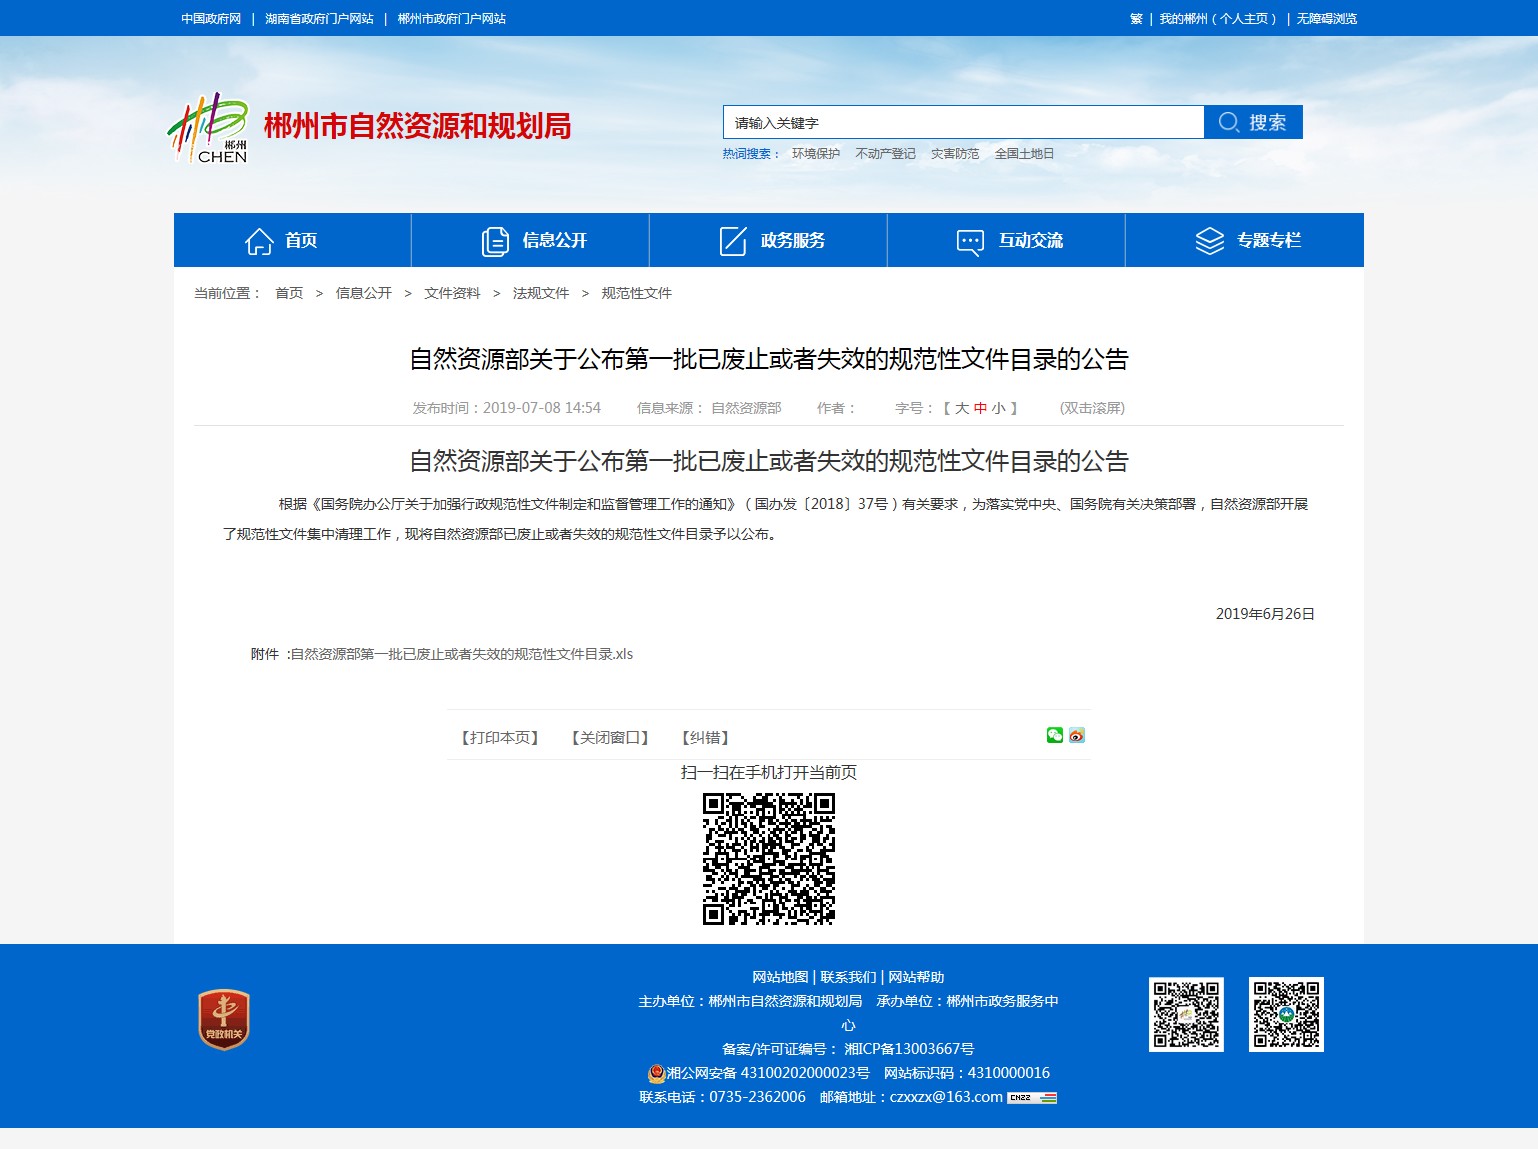The width and height of the screenshot is (1538, 1149).
Task: Open the 郴州市政府门户网站 link
Action: click(452, 19)
